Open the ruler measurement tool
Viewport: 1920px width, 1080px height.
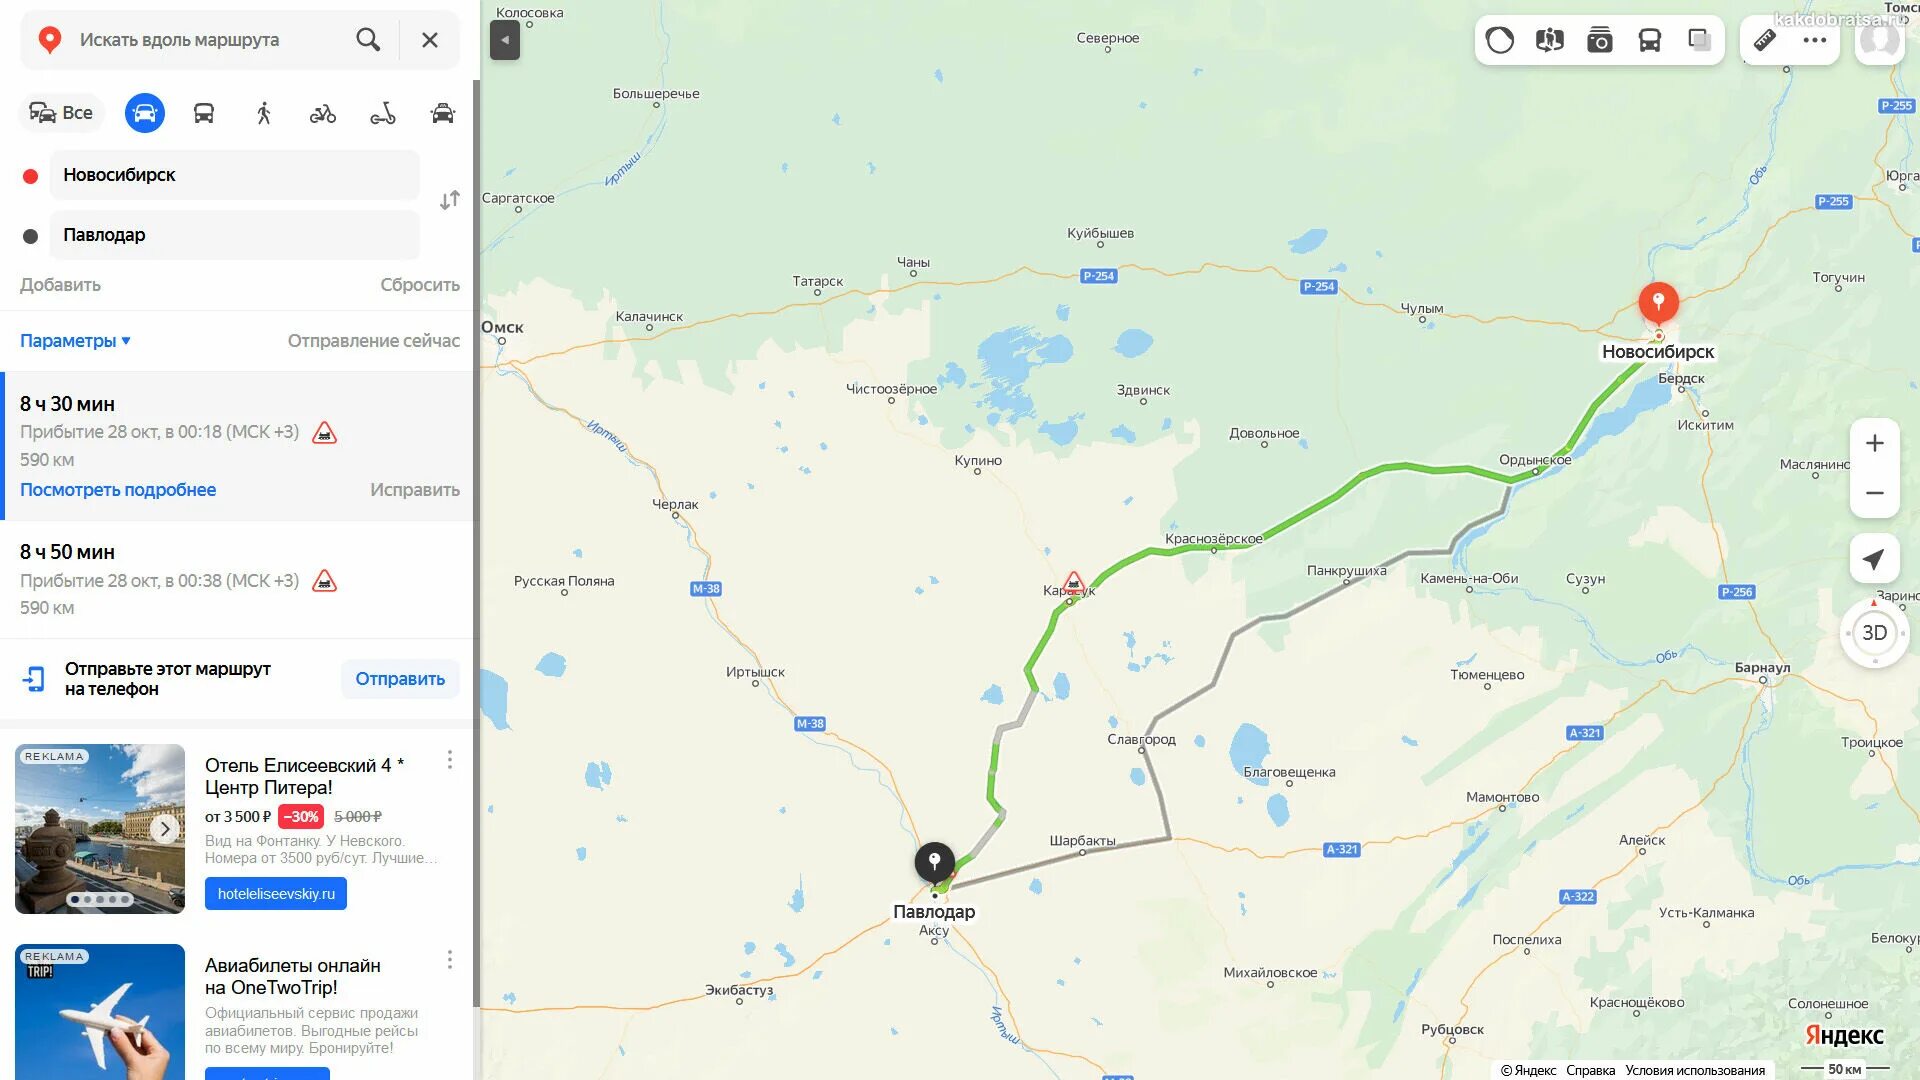[1765, 40]
